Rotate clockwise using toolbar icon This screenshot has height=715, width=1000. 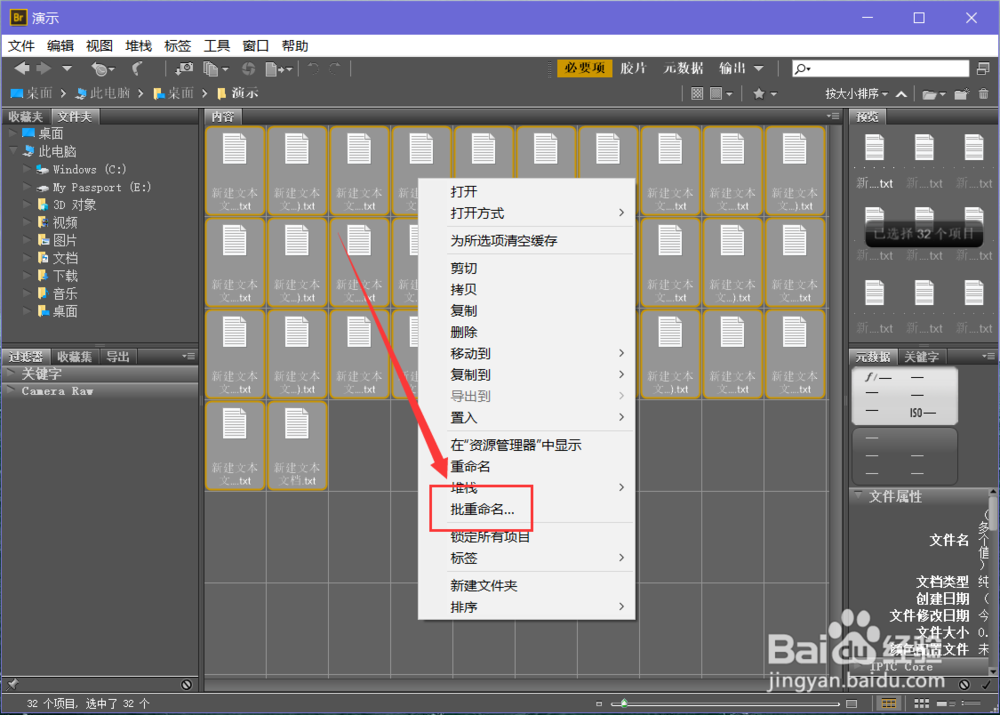pyautogui.click(x=335, y=68)
